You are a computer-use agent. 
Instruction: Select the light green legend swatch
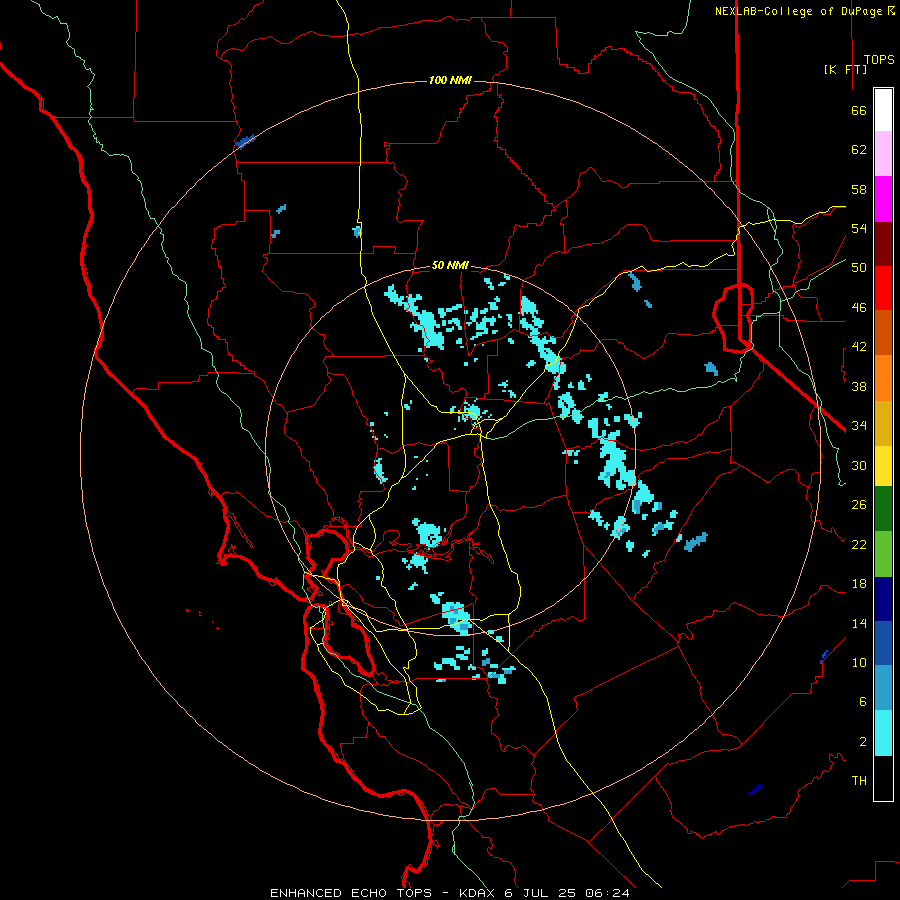point(883,554)
